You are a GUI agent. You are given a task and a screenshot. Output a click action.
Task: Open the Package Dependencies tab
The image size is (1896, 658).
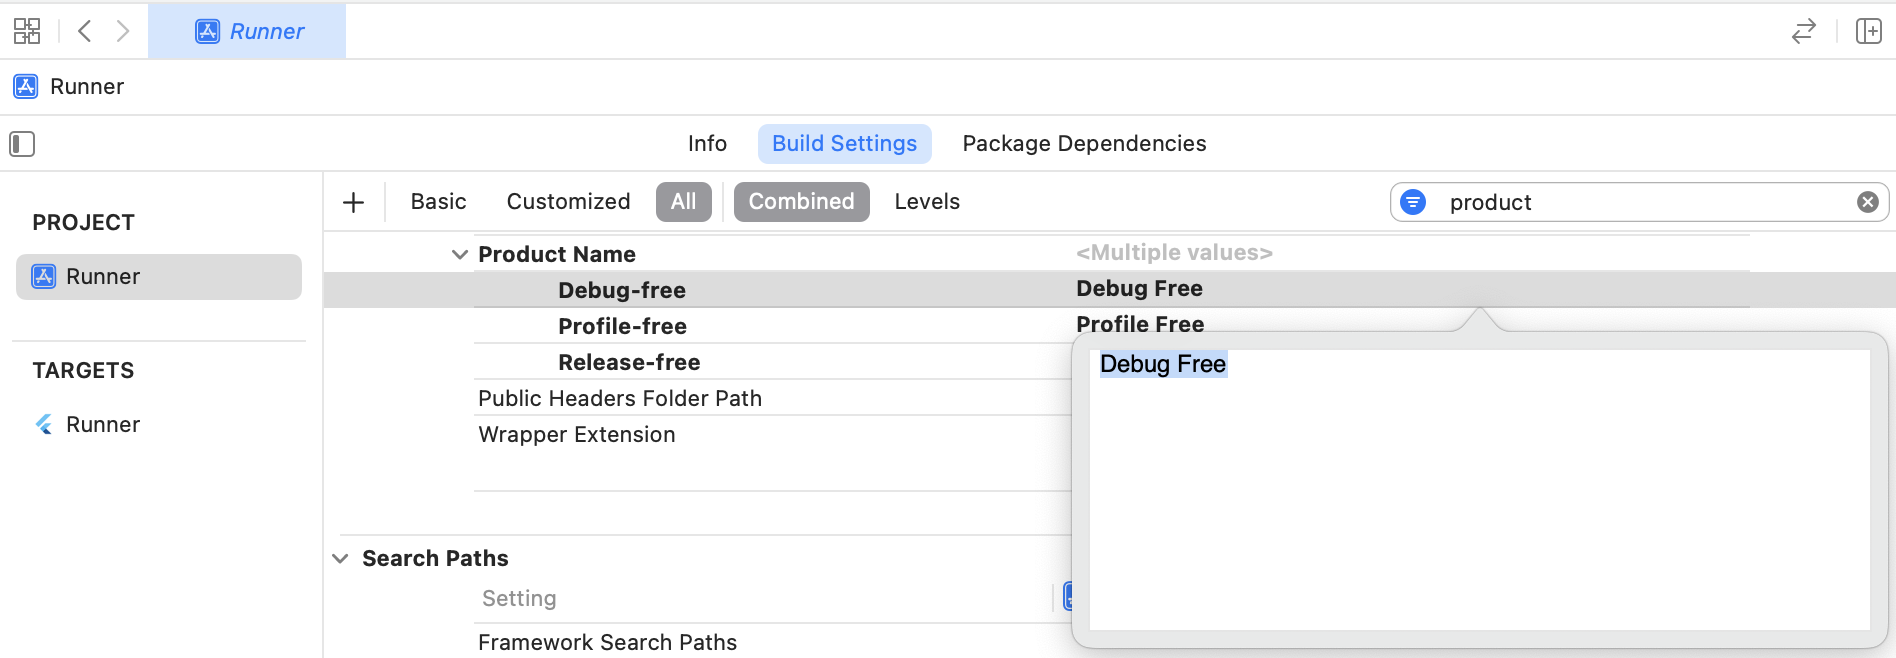tap(1084, 144)
